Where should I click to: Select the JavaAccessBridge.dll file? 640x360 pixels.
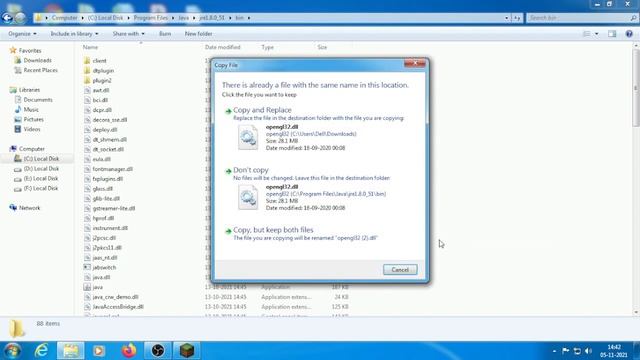(x=118, y=307)
